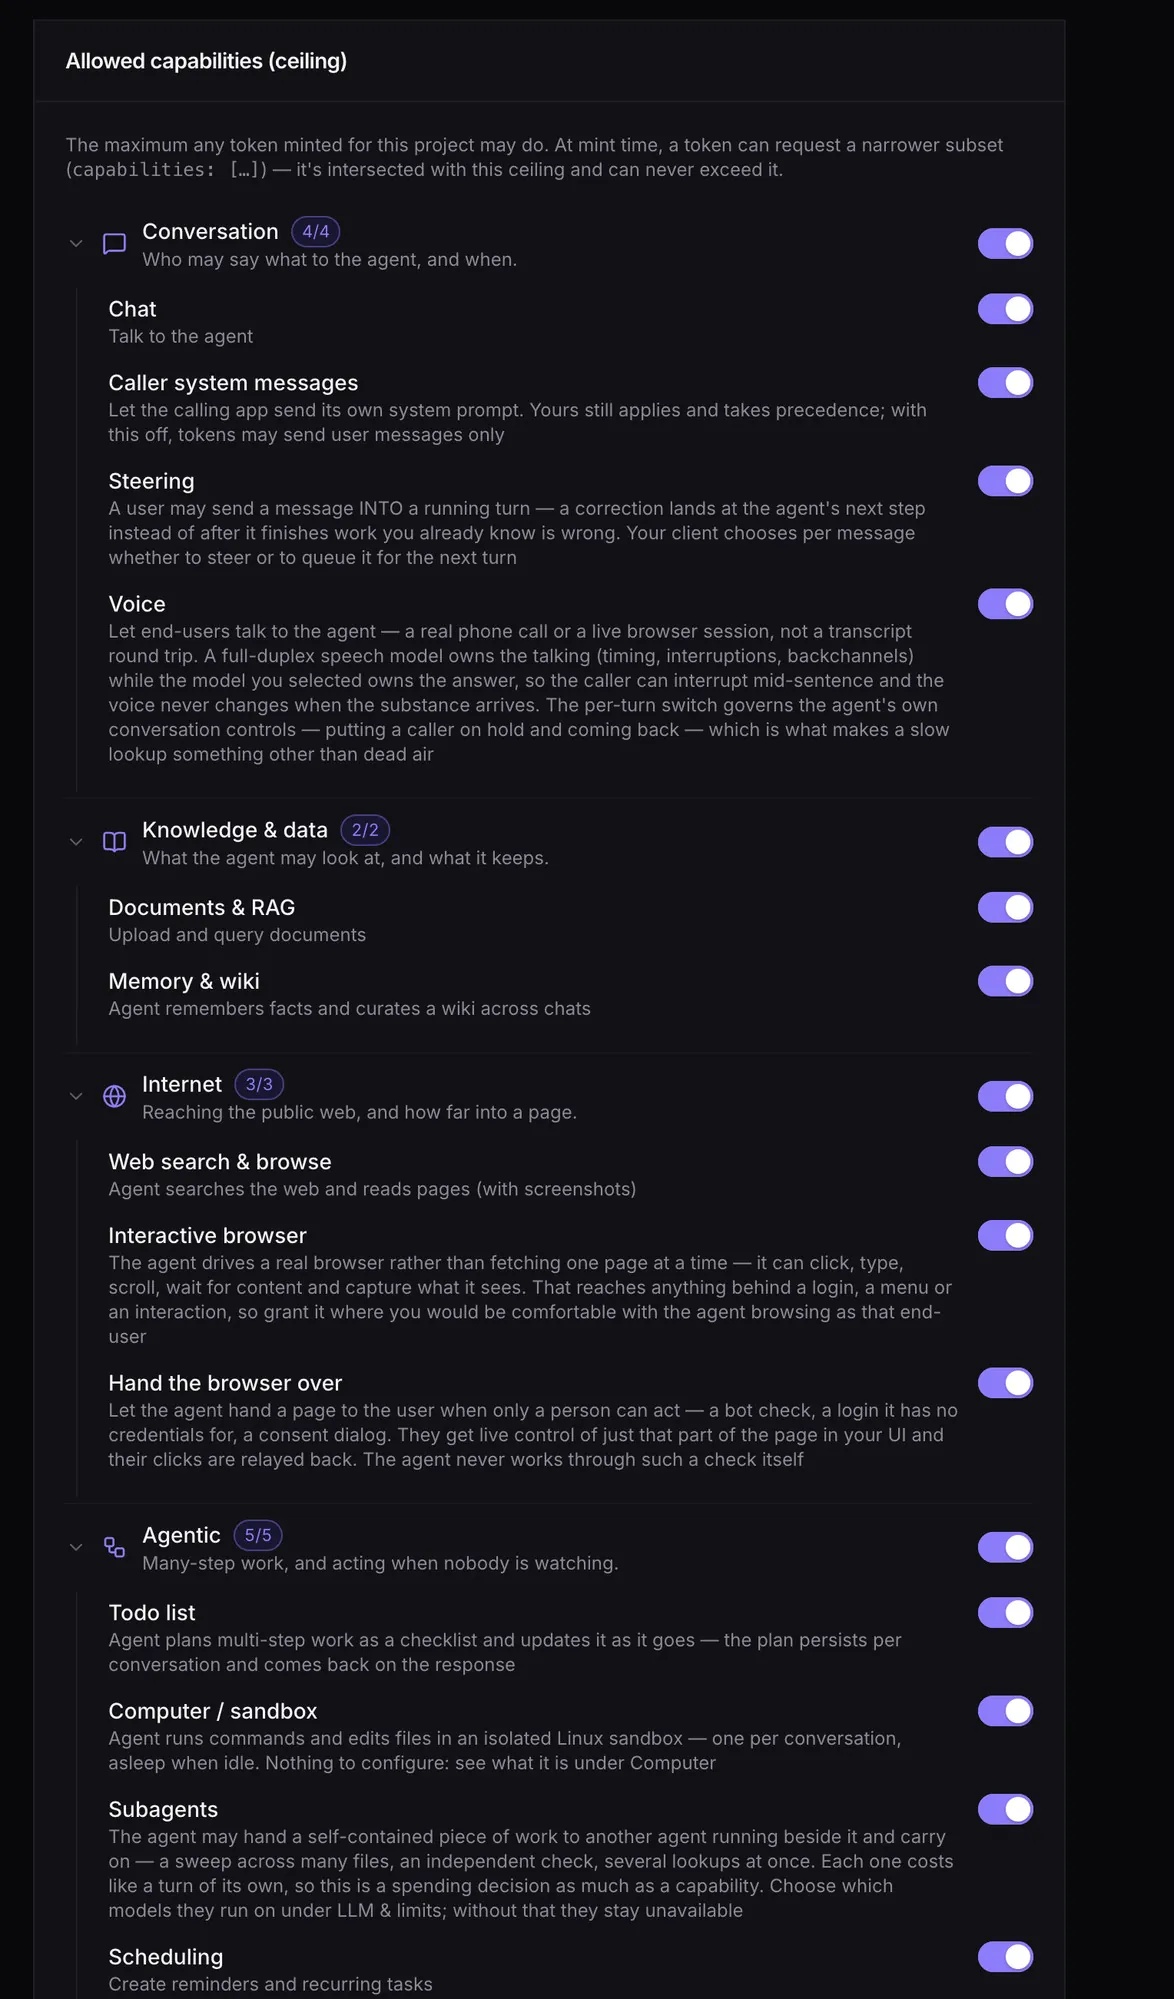Switch off the Subagents capability
1174x1999 pixels.
(1005, 1809)
